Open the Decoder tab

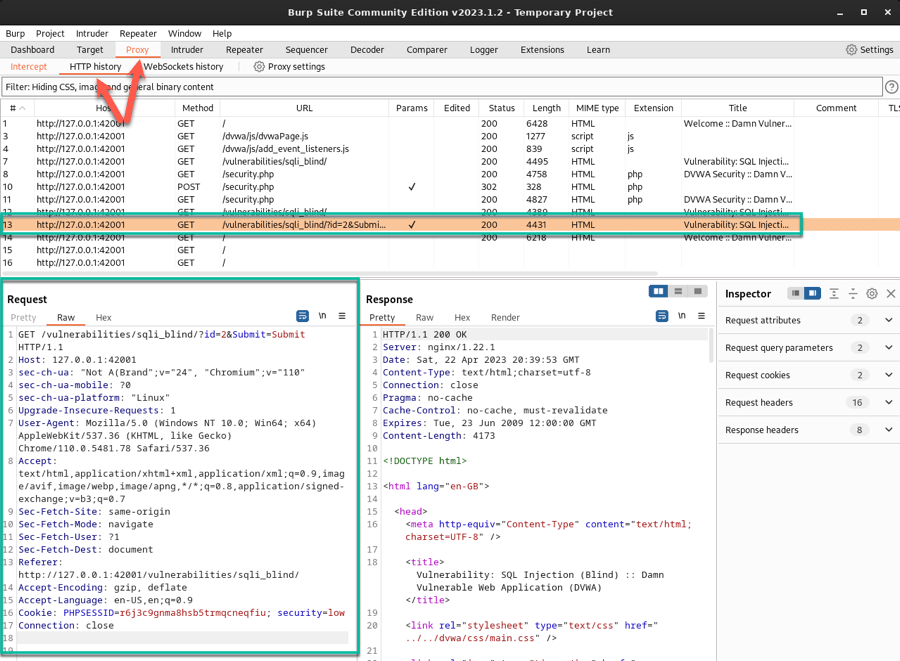click(367, 50)
